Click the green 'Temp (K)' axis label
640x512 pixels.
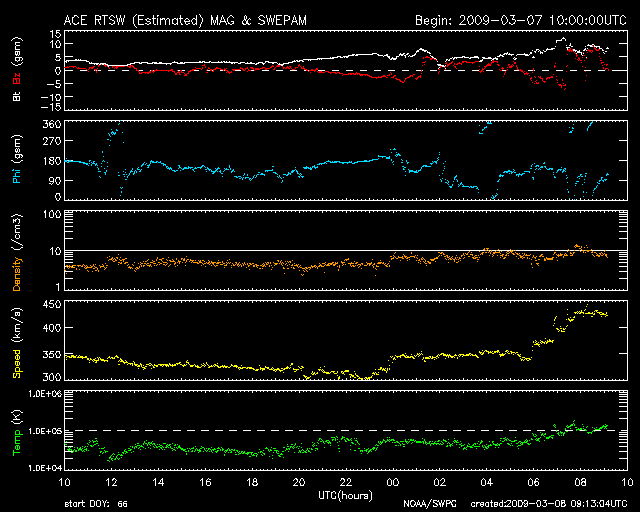tap(17, 432)
